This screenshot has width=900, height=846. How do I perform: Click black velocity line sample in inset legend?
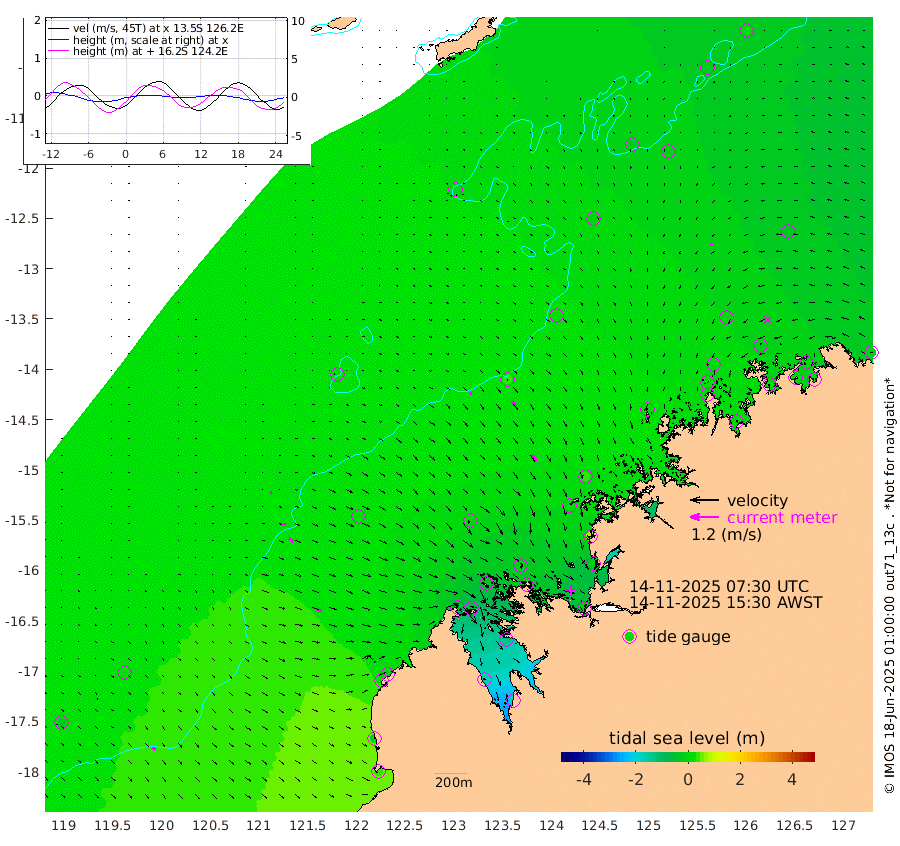coord(58,28)
